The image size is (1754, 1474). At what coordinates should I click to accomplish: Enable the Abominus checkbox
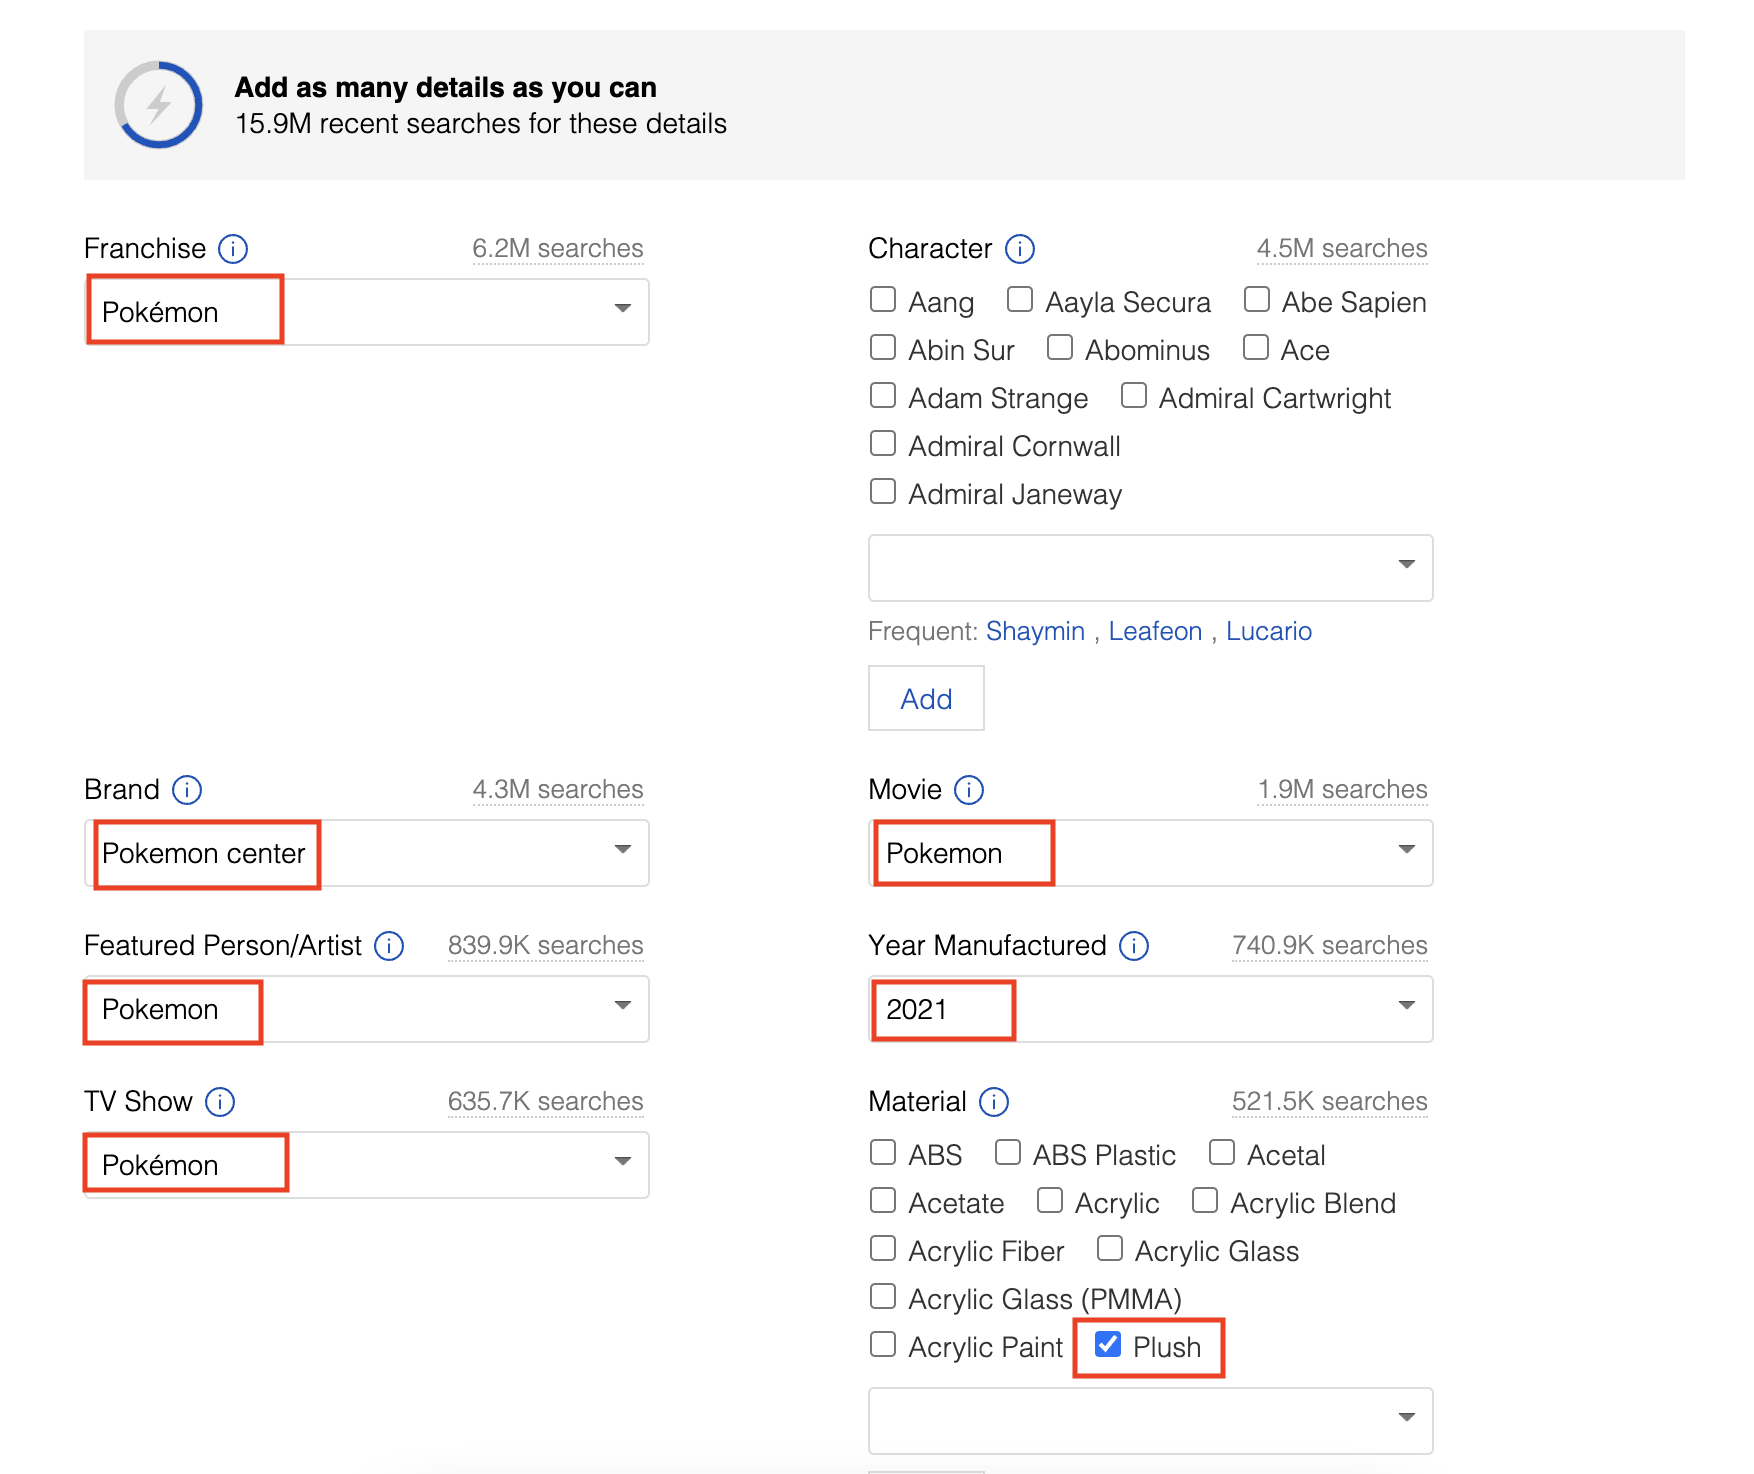[x=1060, y=347]
